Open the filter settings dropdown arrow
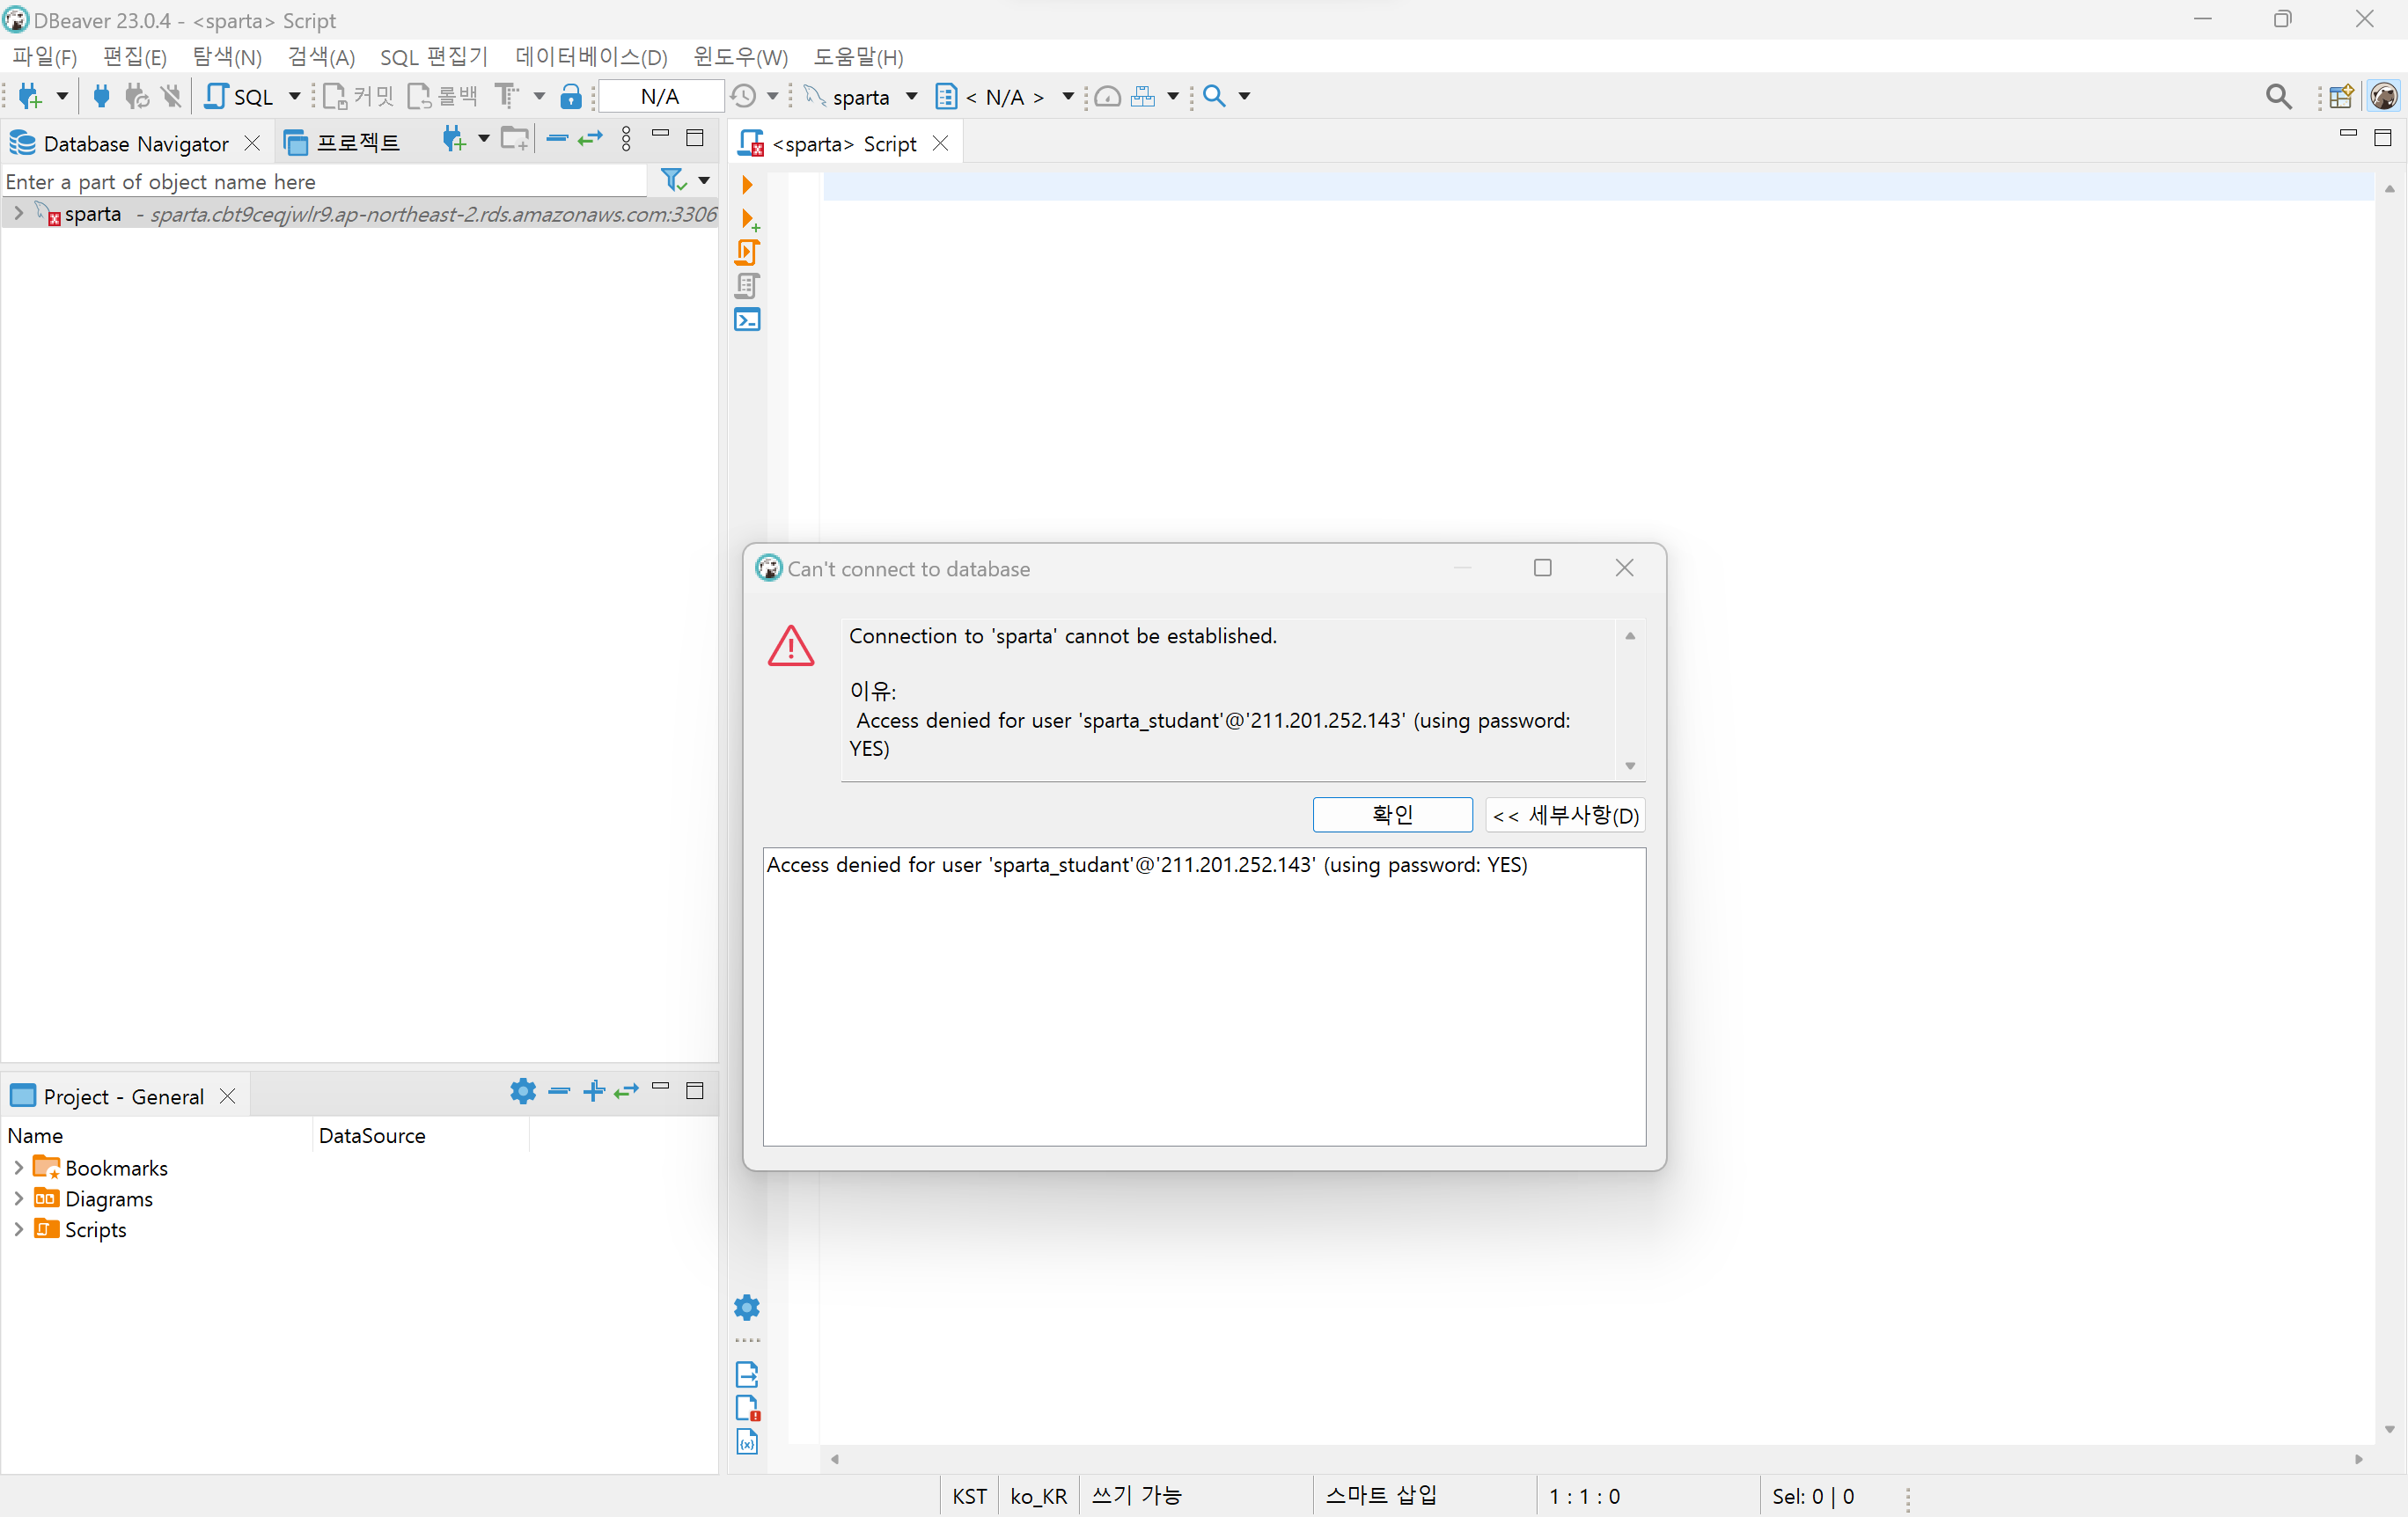2408x1517 pixels. point(704,180)
